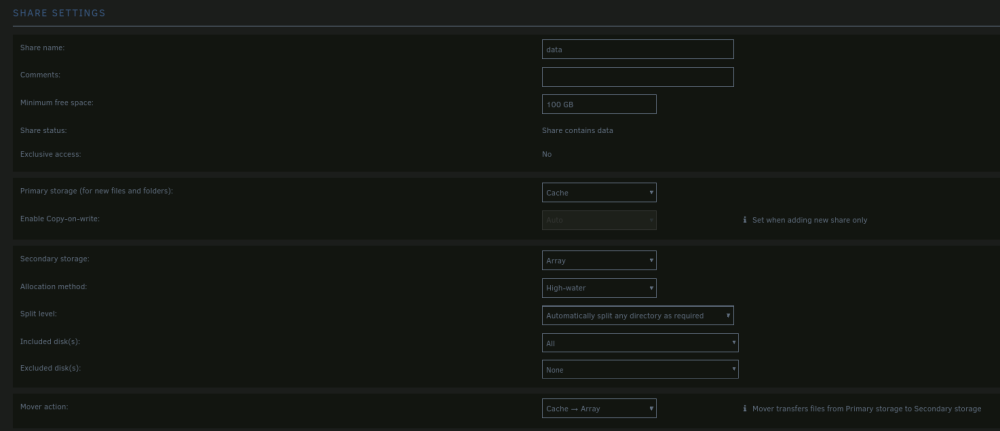Click the Share name input field

click(637, 49)
